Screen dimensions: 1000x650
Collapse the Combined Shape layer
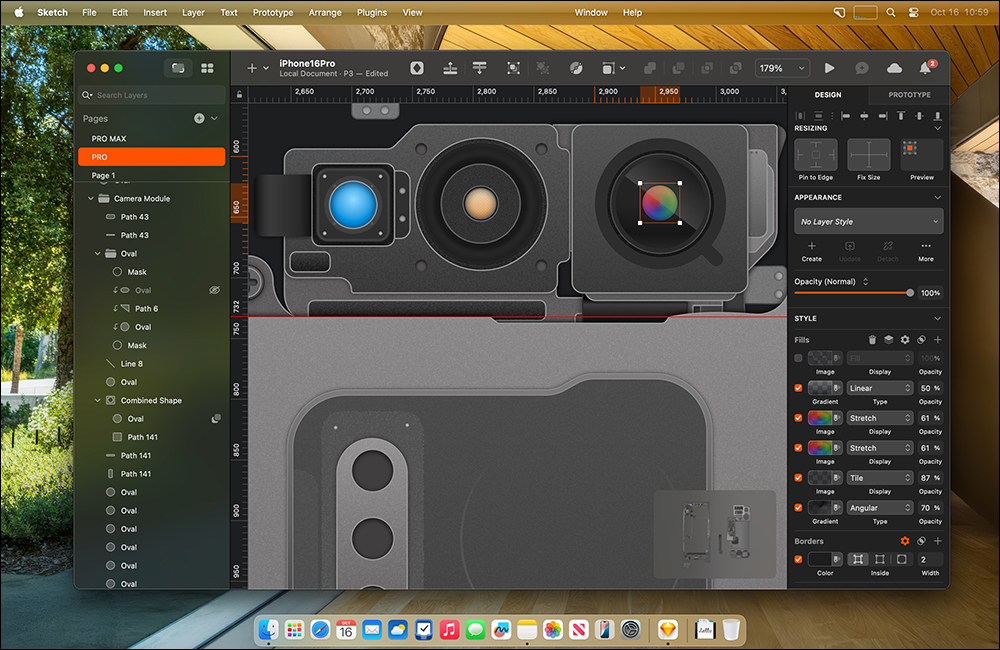tap(98, 401)
